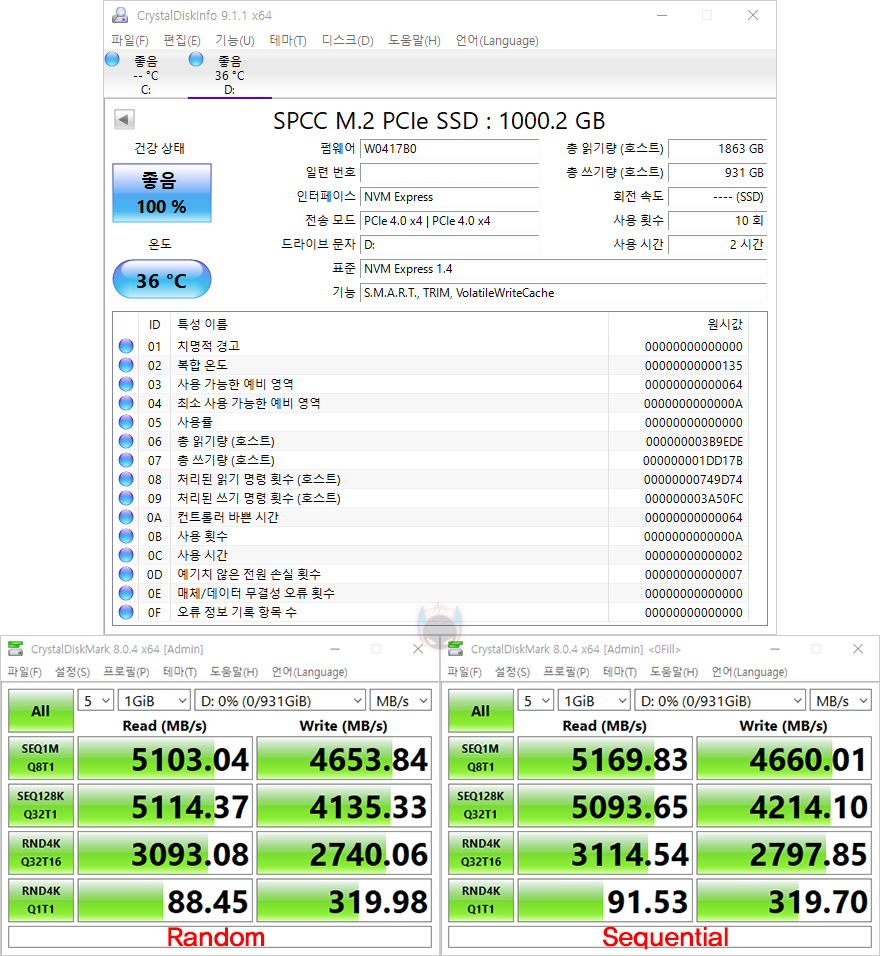
Task: Open 디스크(D) menu in CrystalDiskInfo
Action: point(348,41)
